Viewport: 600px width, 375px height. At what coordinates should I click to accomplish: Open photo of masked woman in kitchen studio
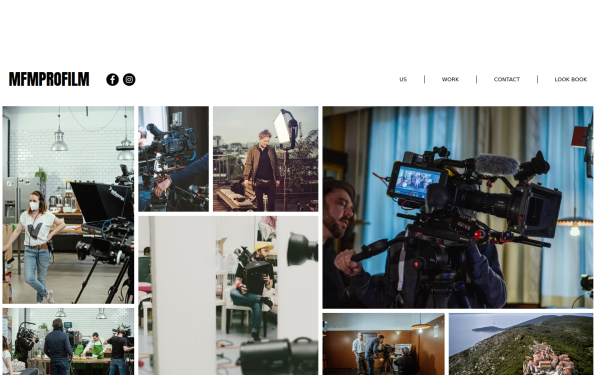pos(68,205)
